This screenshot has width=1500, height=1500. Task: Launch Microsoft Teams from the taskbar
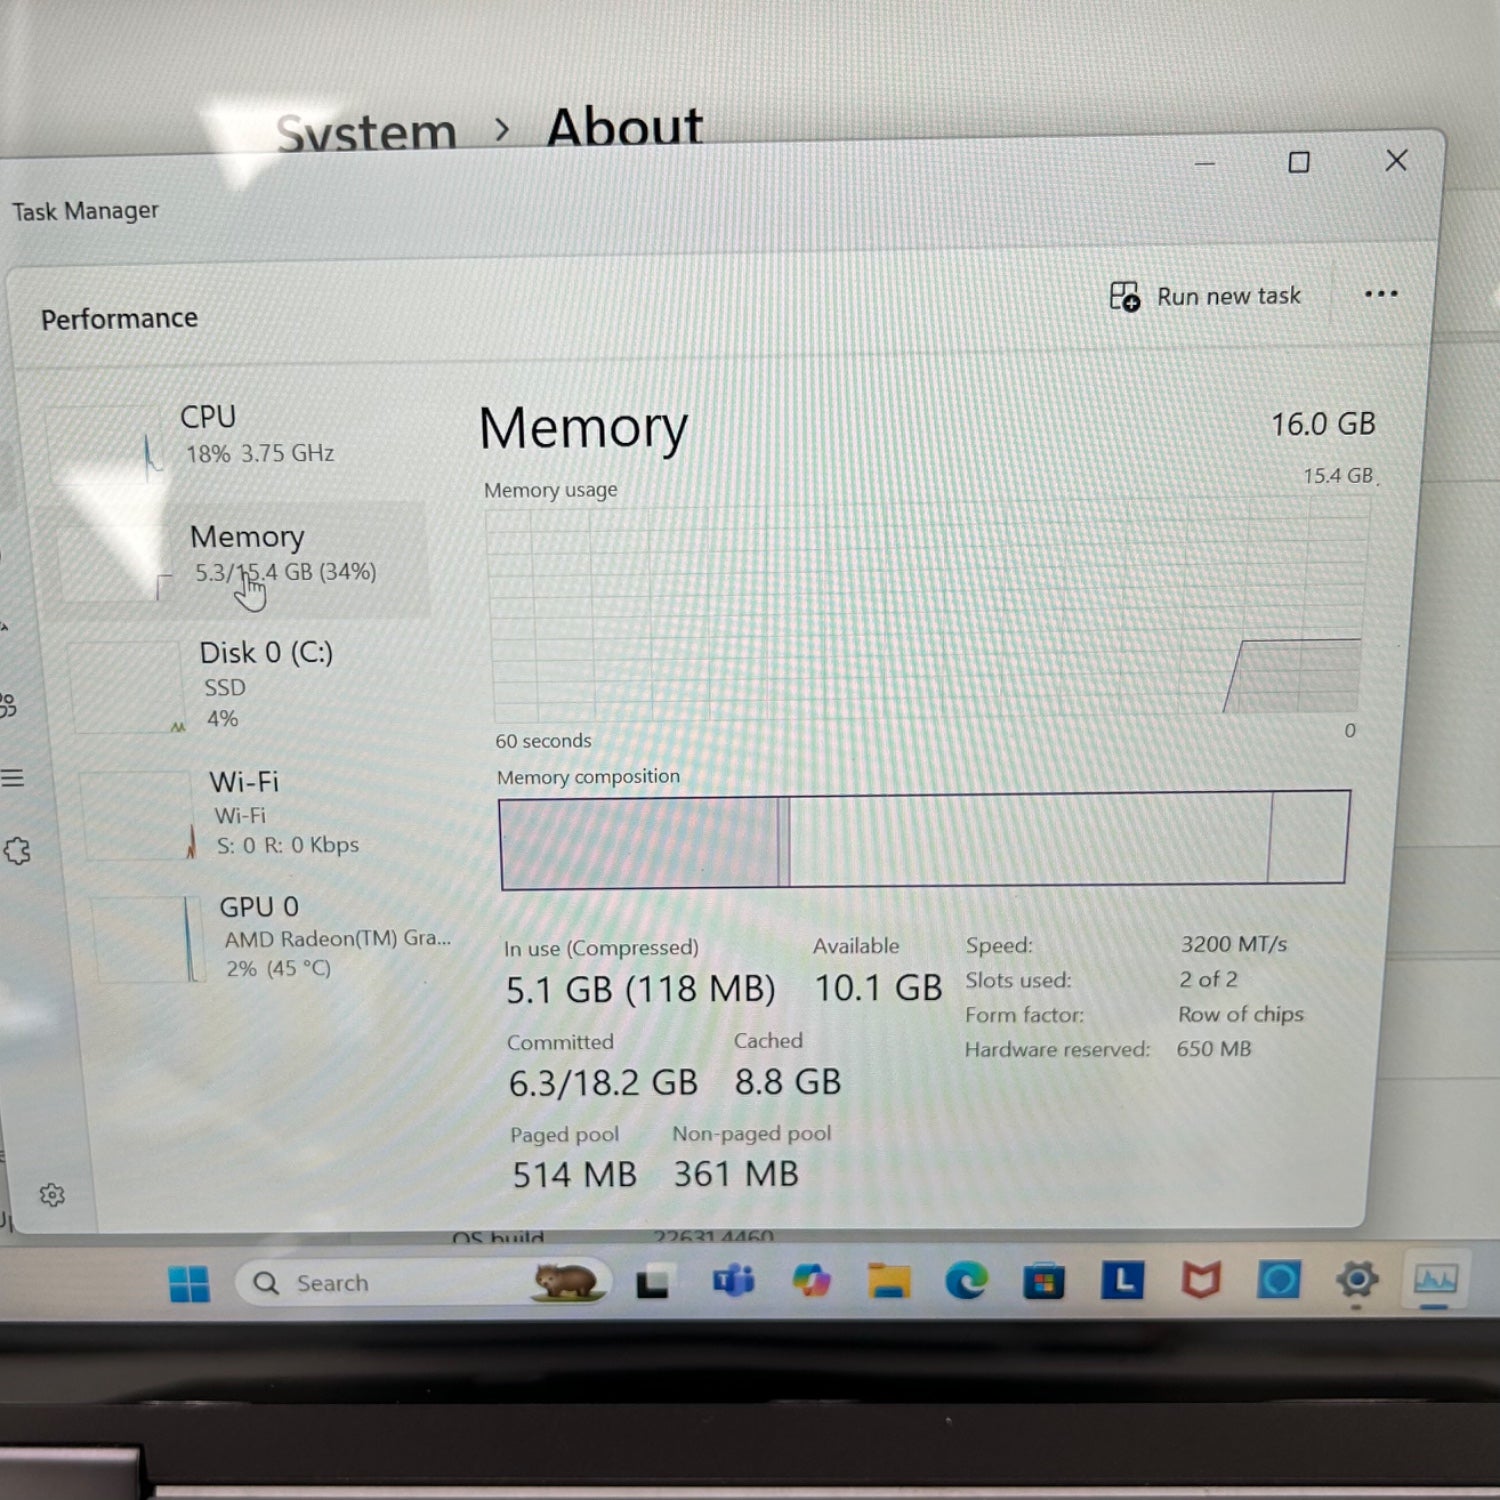point(733,1281)
